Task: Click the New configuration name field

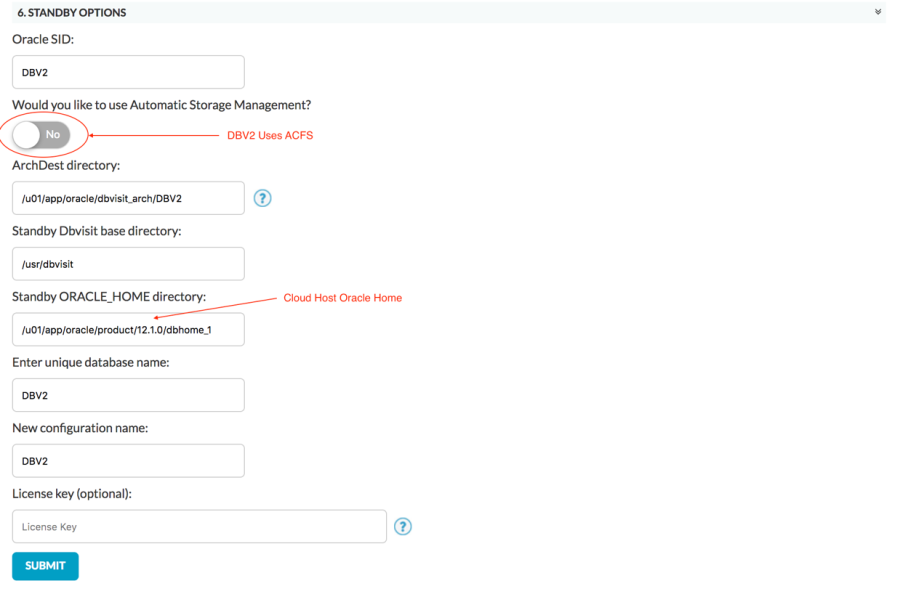Action: coord(129,461)
